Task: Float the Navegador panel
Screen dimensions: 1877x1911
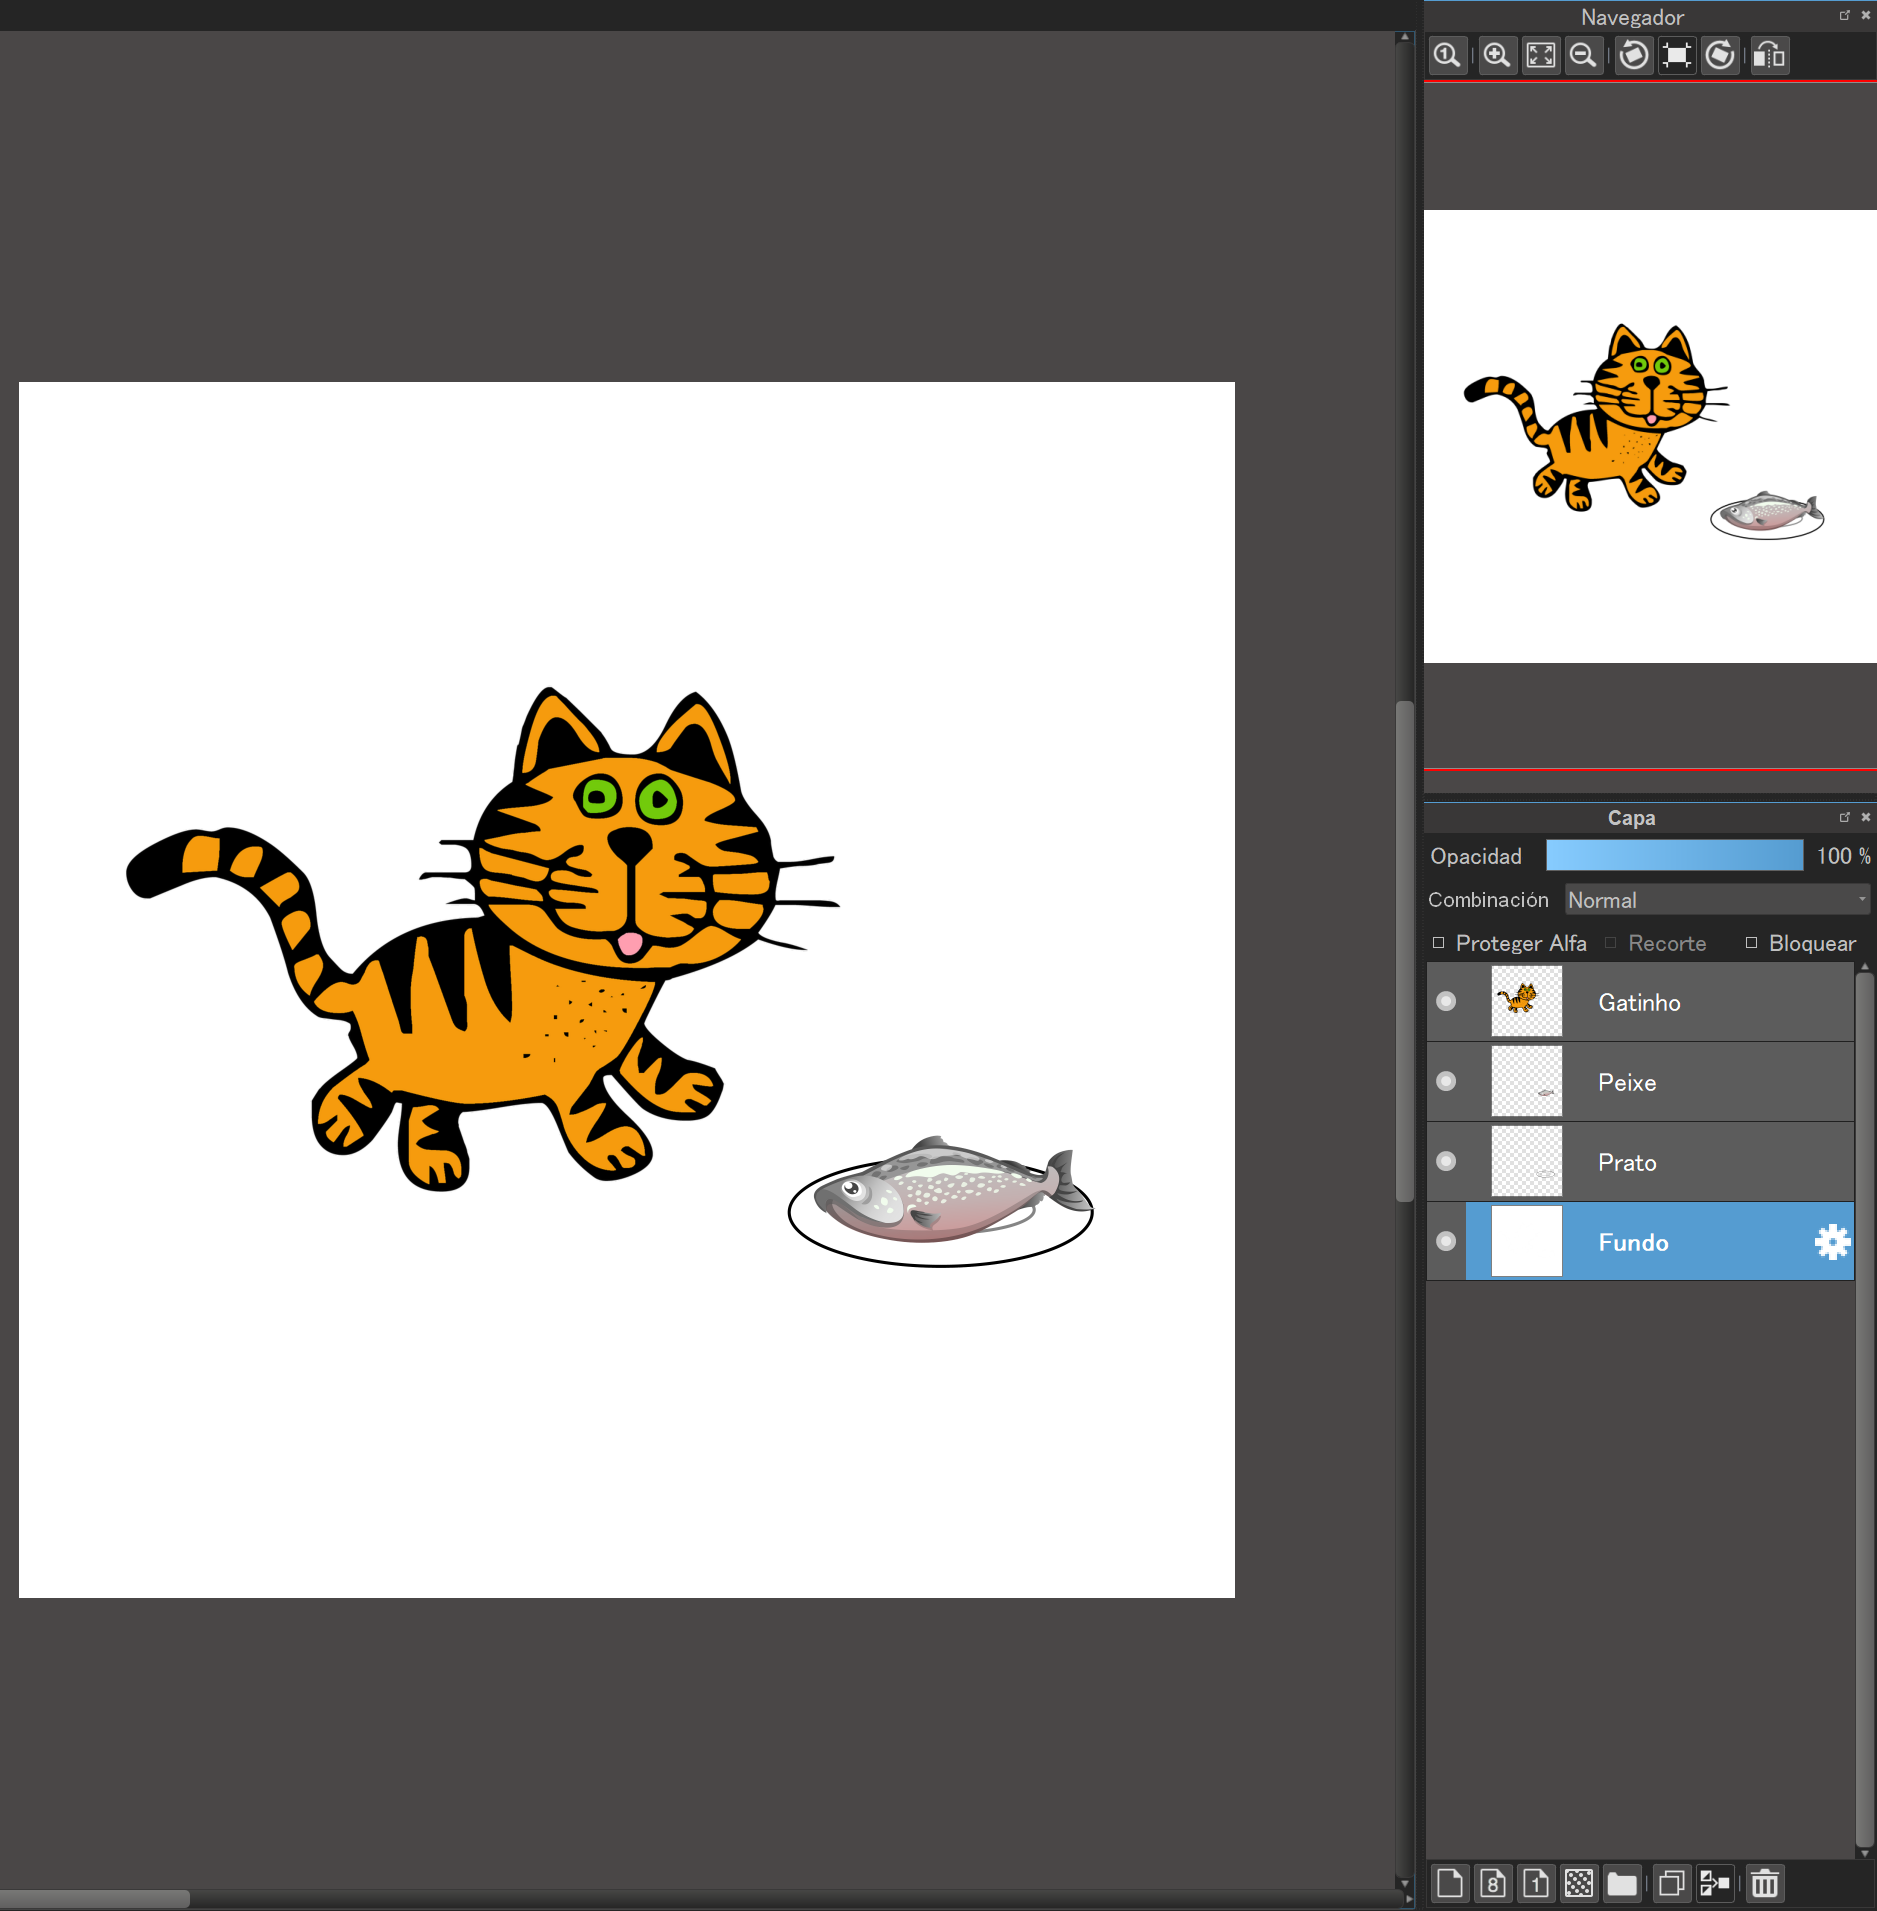Action: click(1845, 15)
